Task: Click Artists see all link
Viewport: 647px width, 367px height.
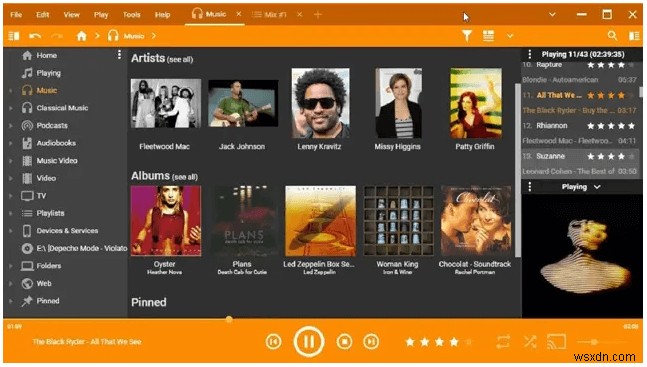Action: [180, 59]
